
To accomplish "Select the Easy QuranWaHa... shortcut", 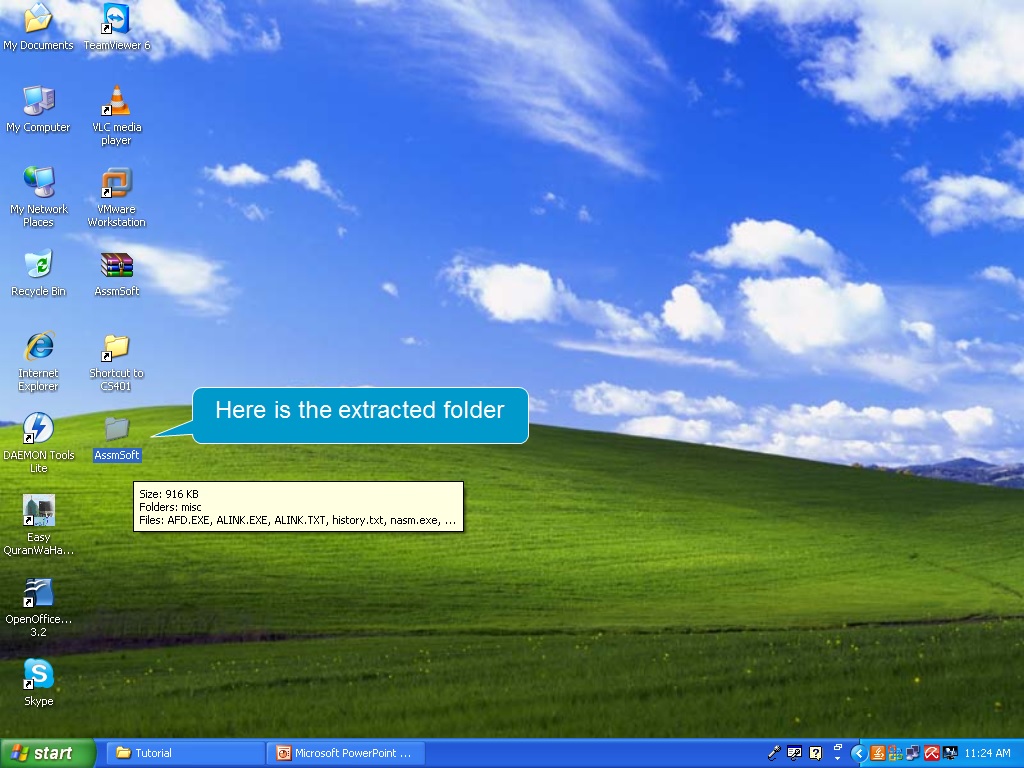I will click(x=38, y=524).
